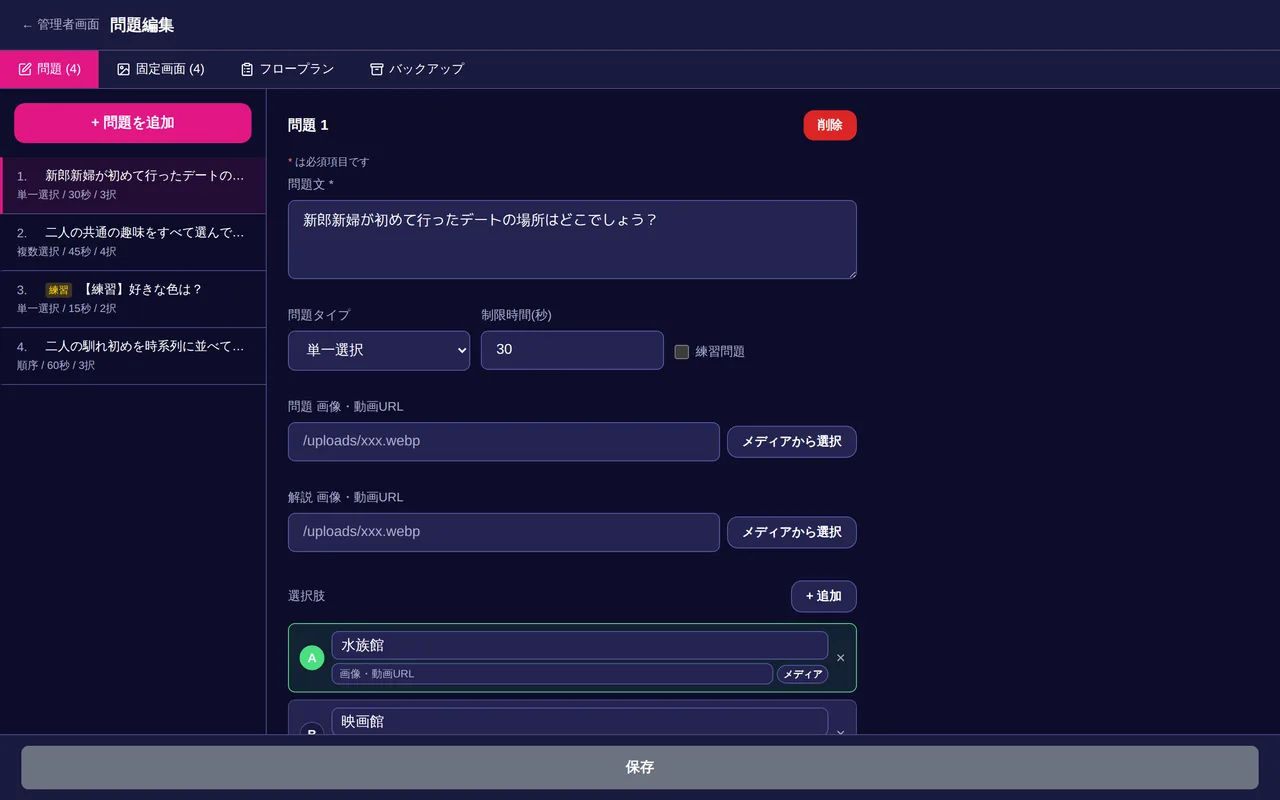Click choice A text field 水族館
The image size is (1280, 800).
click(580, 645)
